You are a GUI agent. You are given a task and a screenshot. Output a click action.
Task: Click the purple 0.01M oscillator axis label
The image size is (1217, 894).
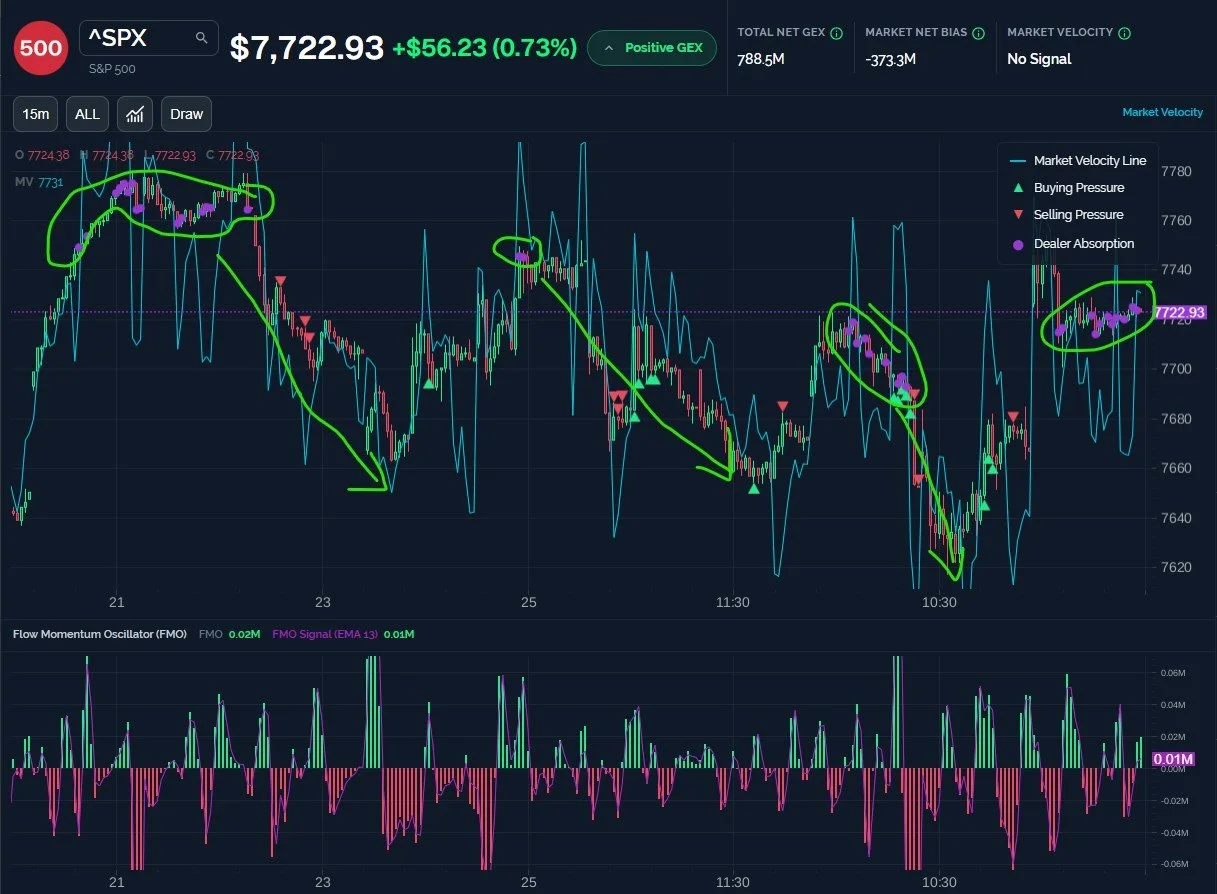(x=1173, y=759)
